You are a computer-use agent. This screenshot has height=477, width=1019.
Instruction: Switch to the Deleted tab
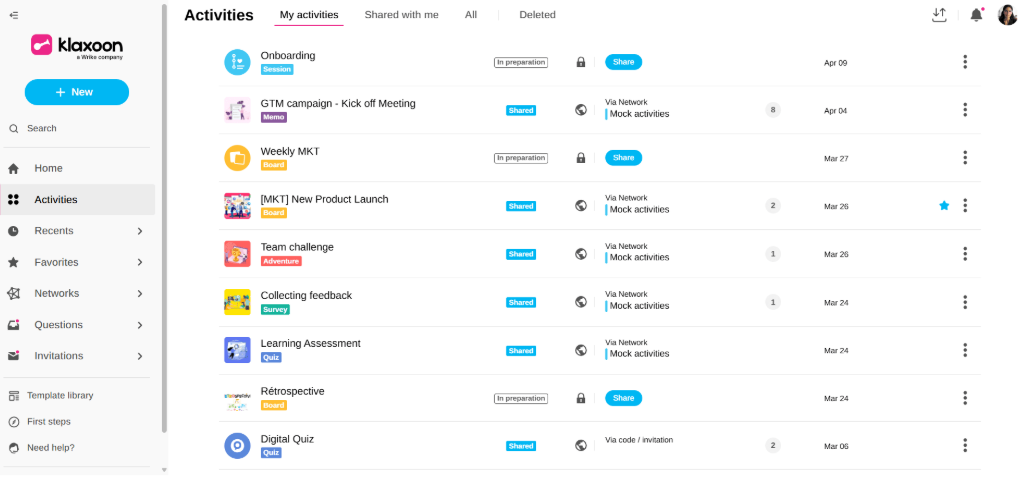coord(537,15)
